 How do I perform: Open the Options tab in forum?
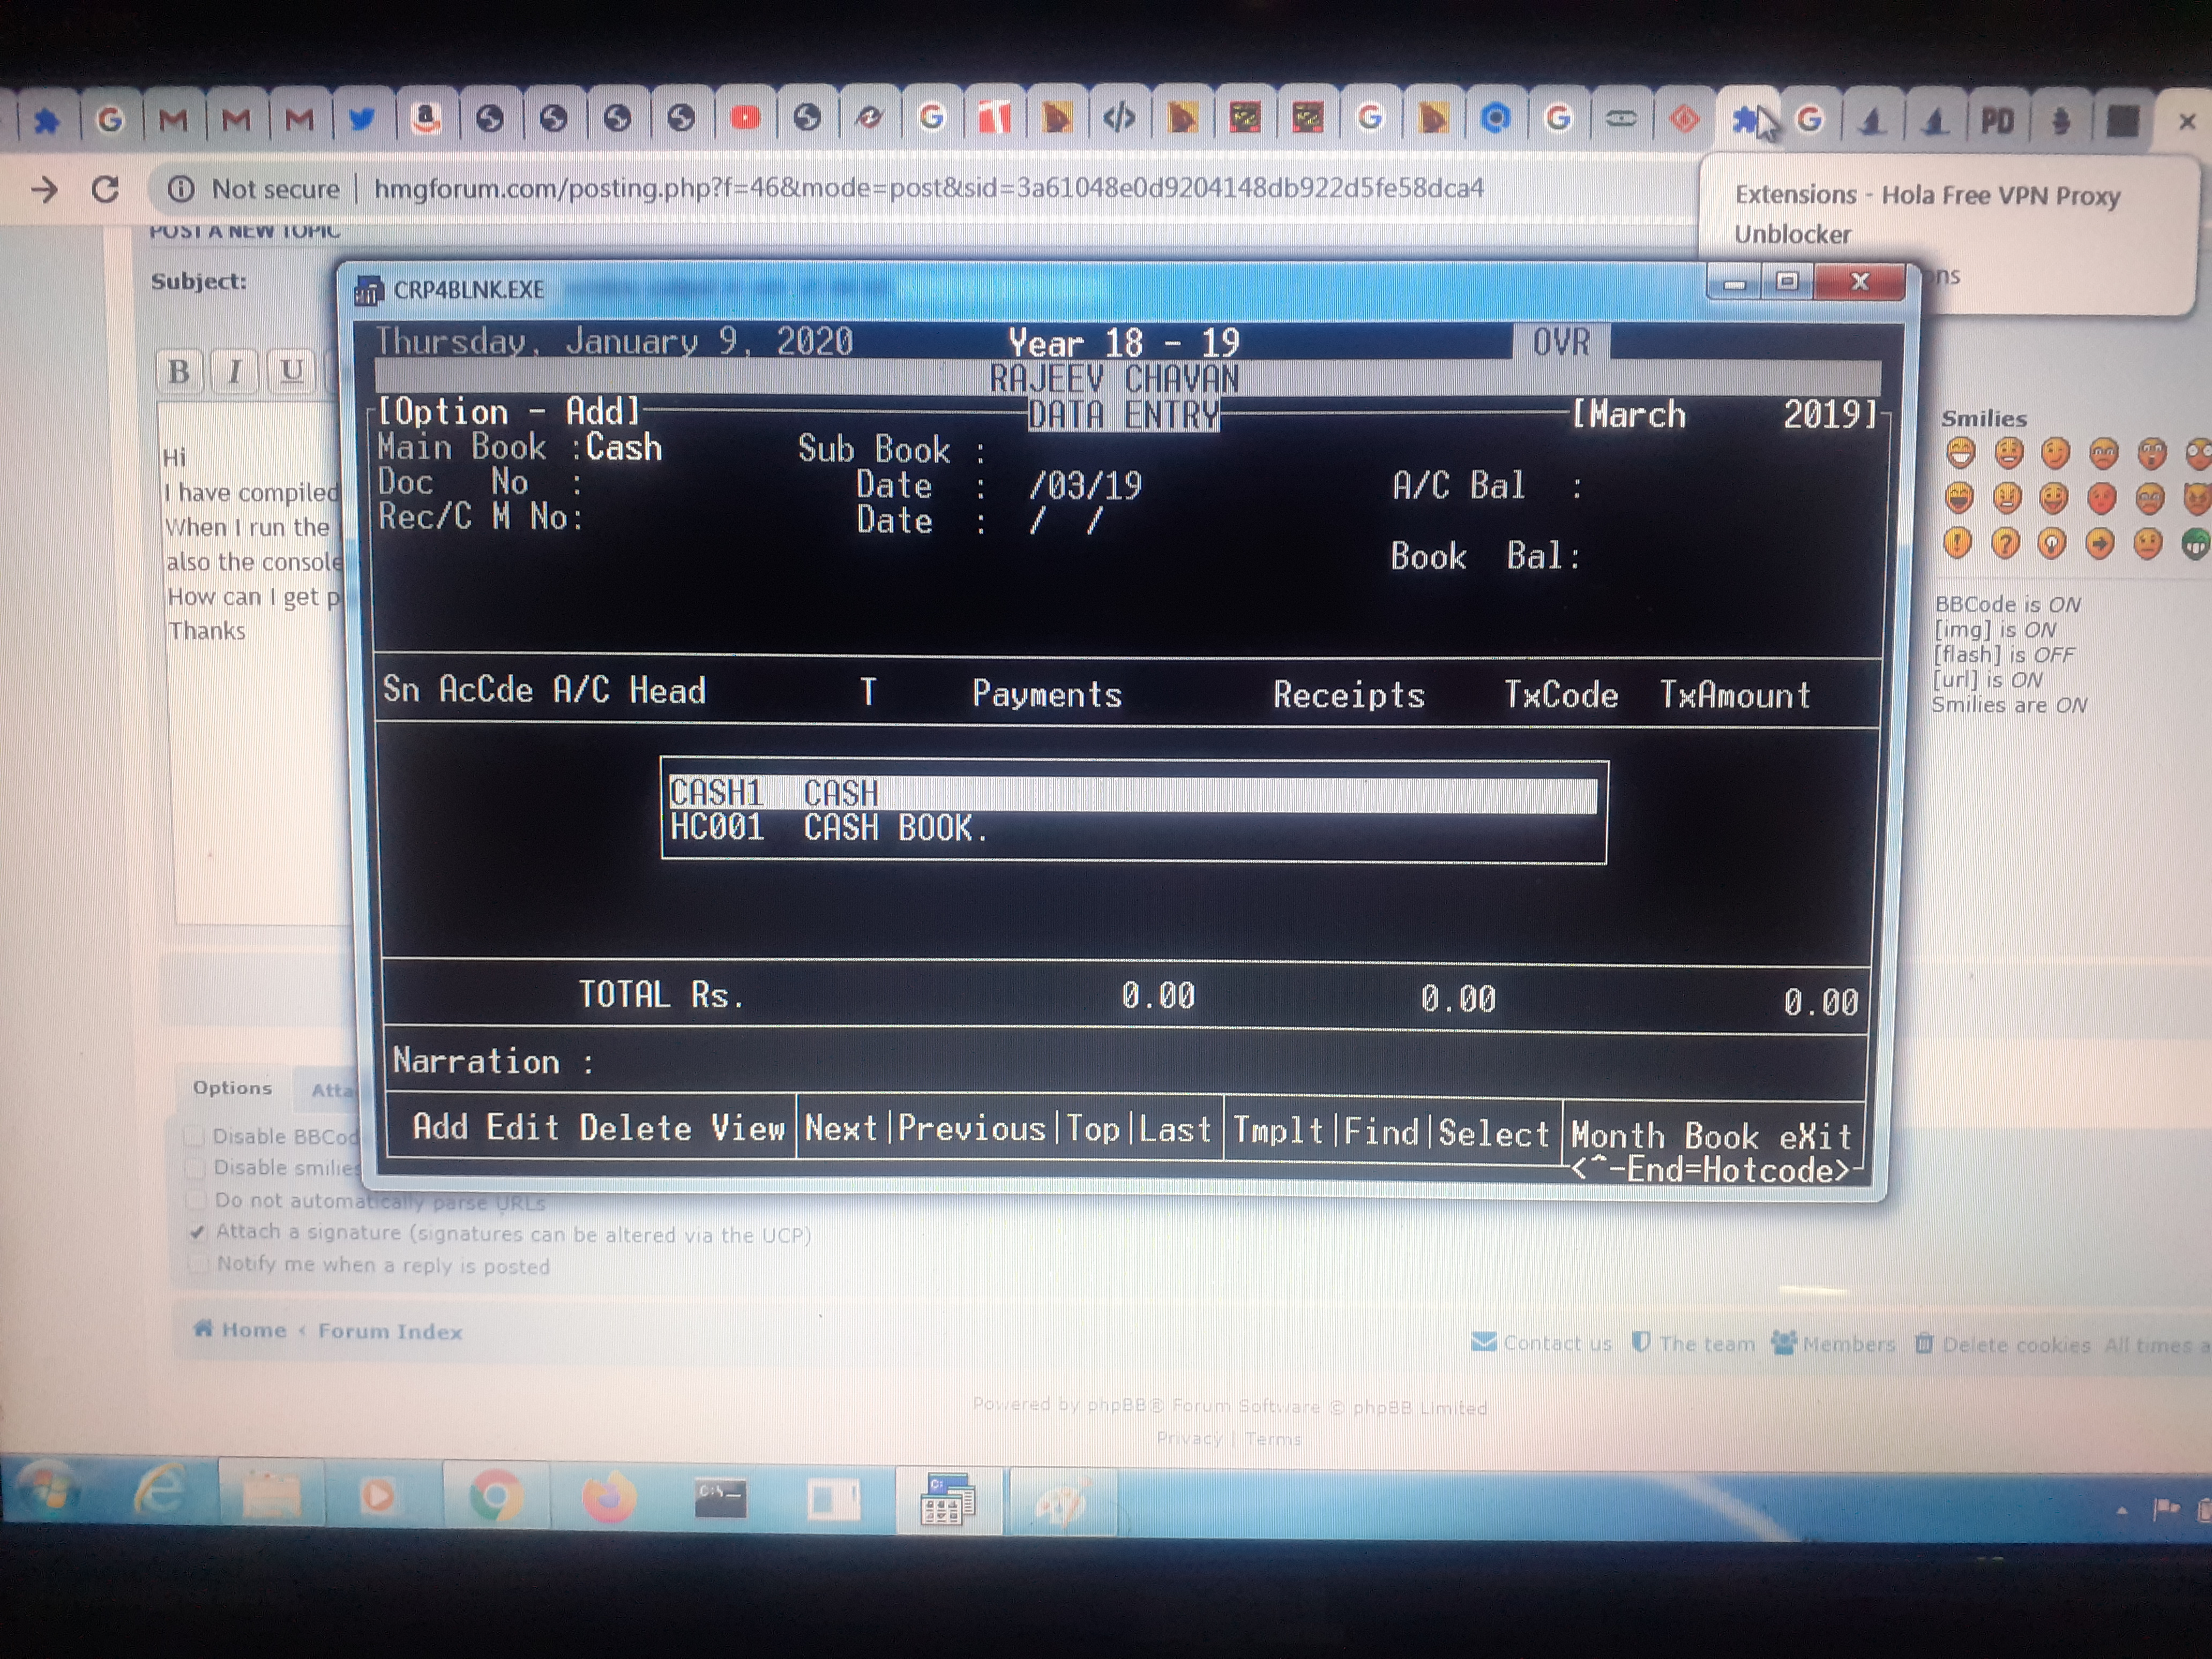coord(232,1088)
